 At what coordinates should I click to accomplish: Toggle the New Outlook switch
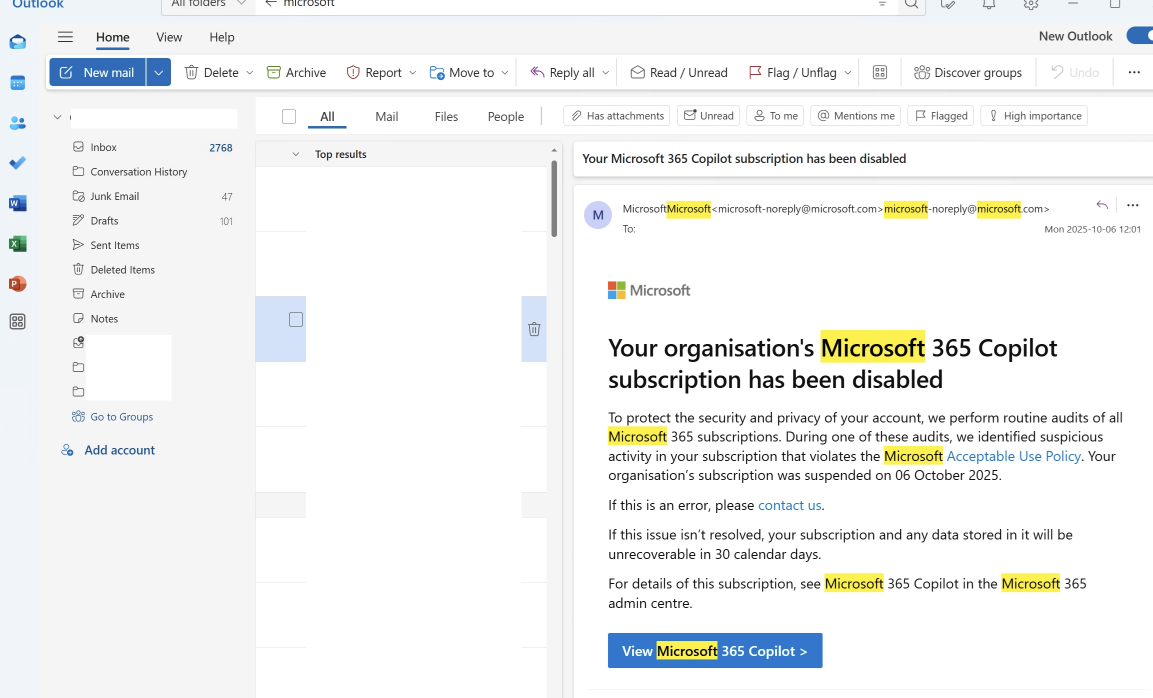[1140, 35]
